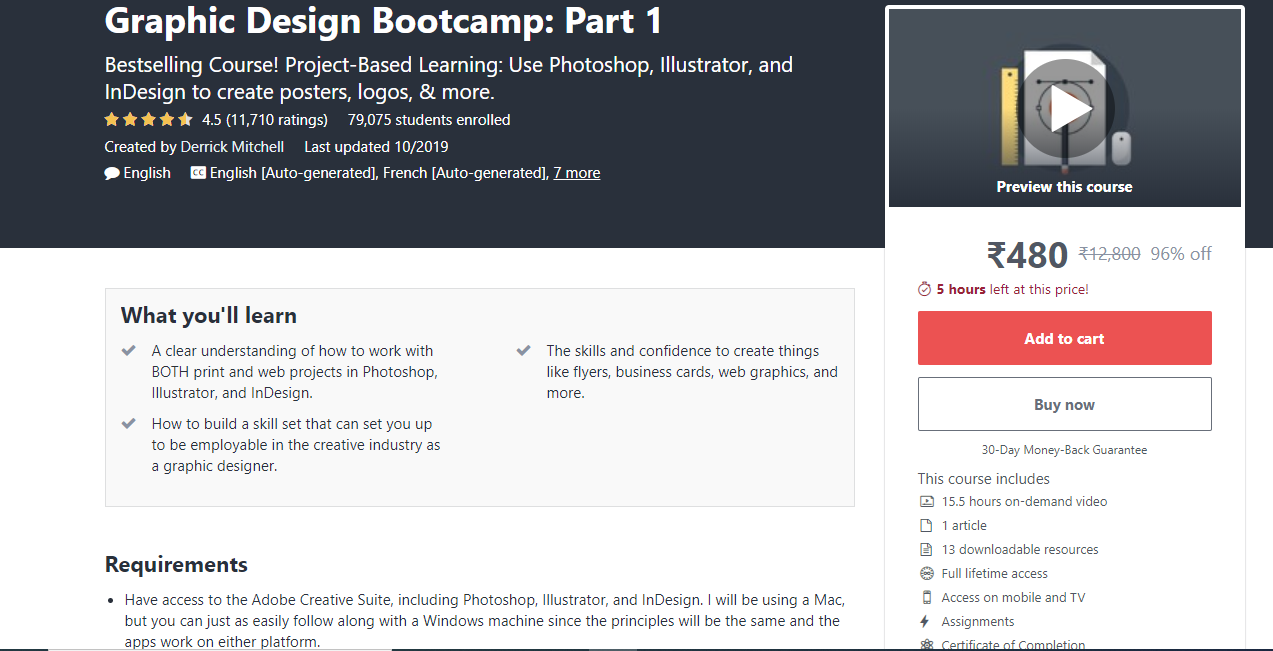Click the document icon beside 1 article

coord(926,526)
